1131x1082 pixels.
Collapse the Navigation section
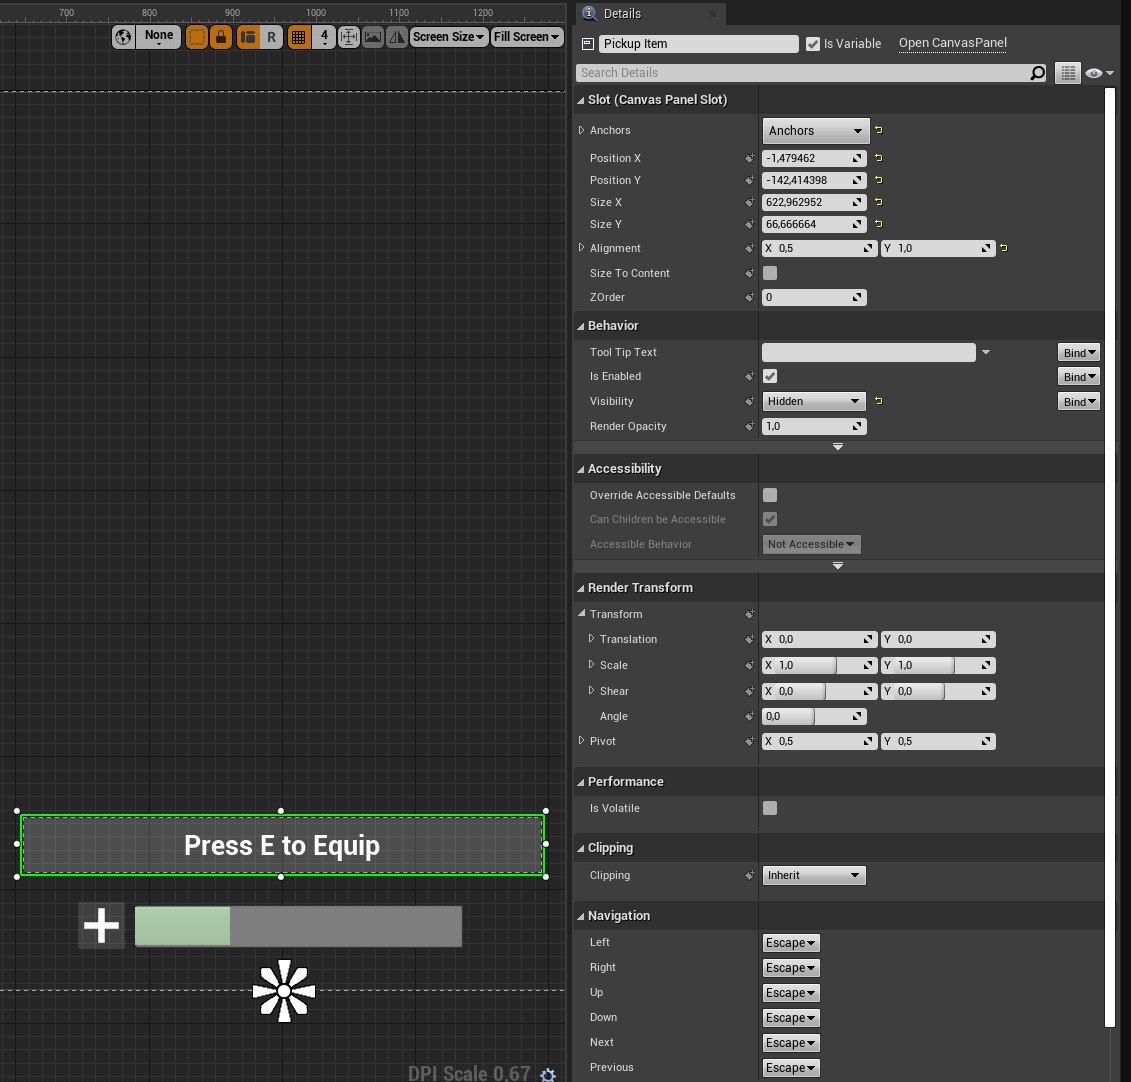(x=581, y=916)
